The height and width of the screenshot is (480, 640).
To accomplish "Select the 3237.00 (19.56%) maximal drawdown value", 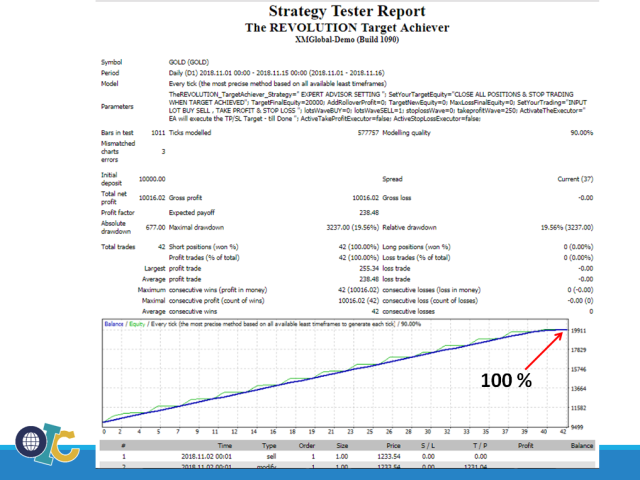I will coord(353,227).
